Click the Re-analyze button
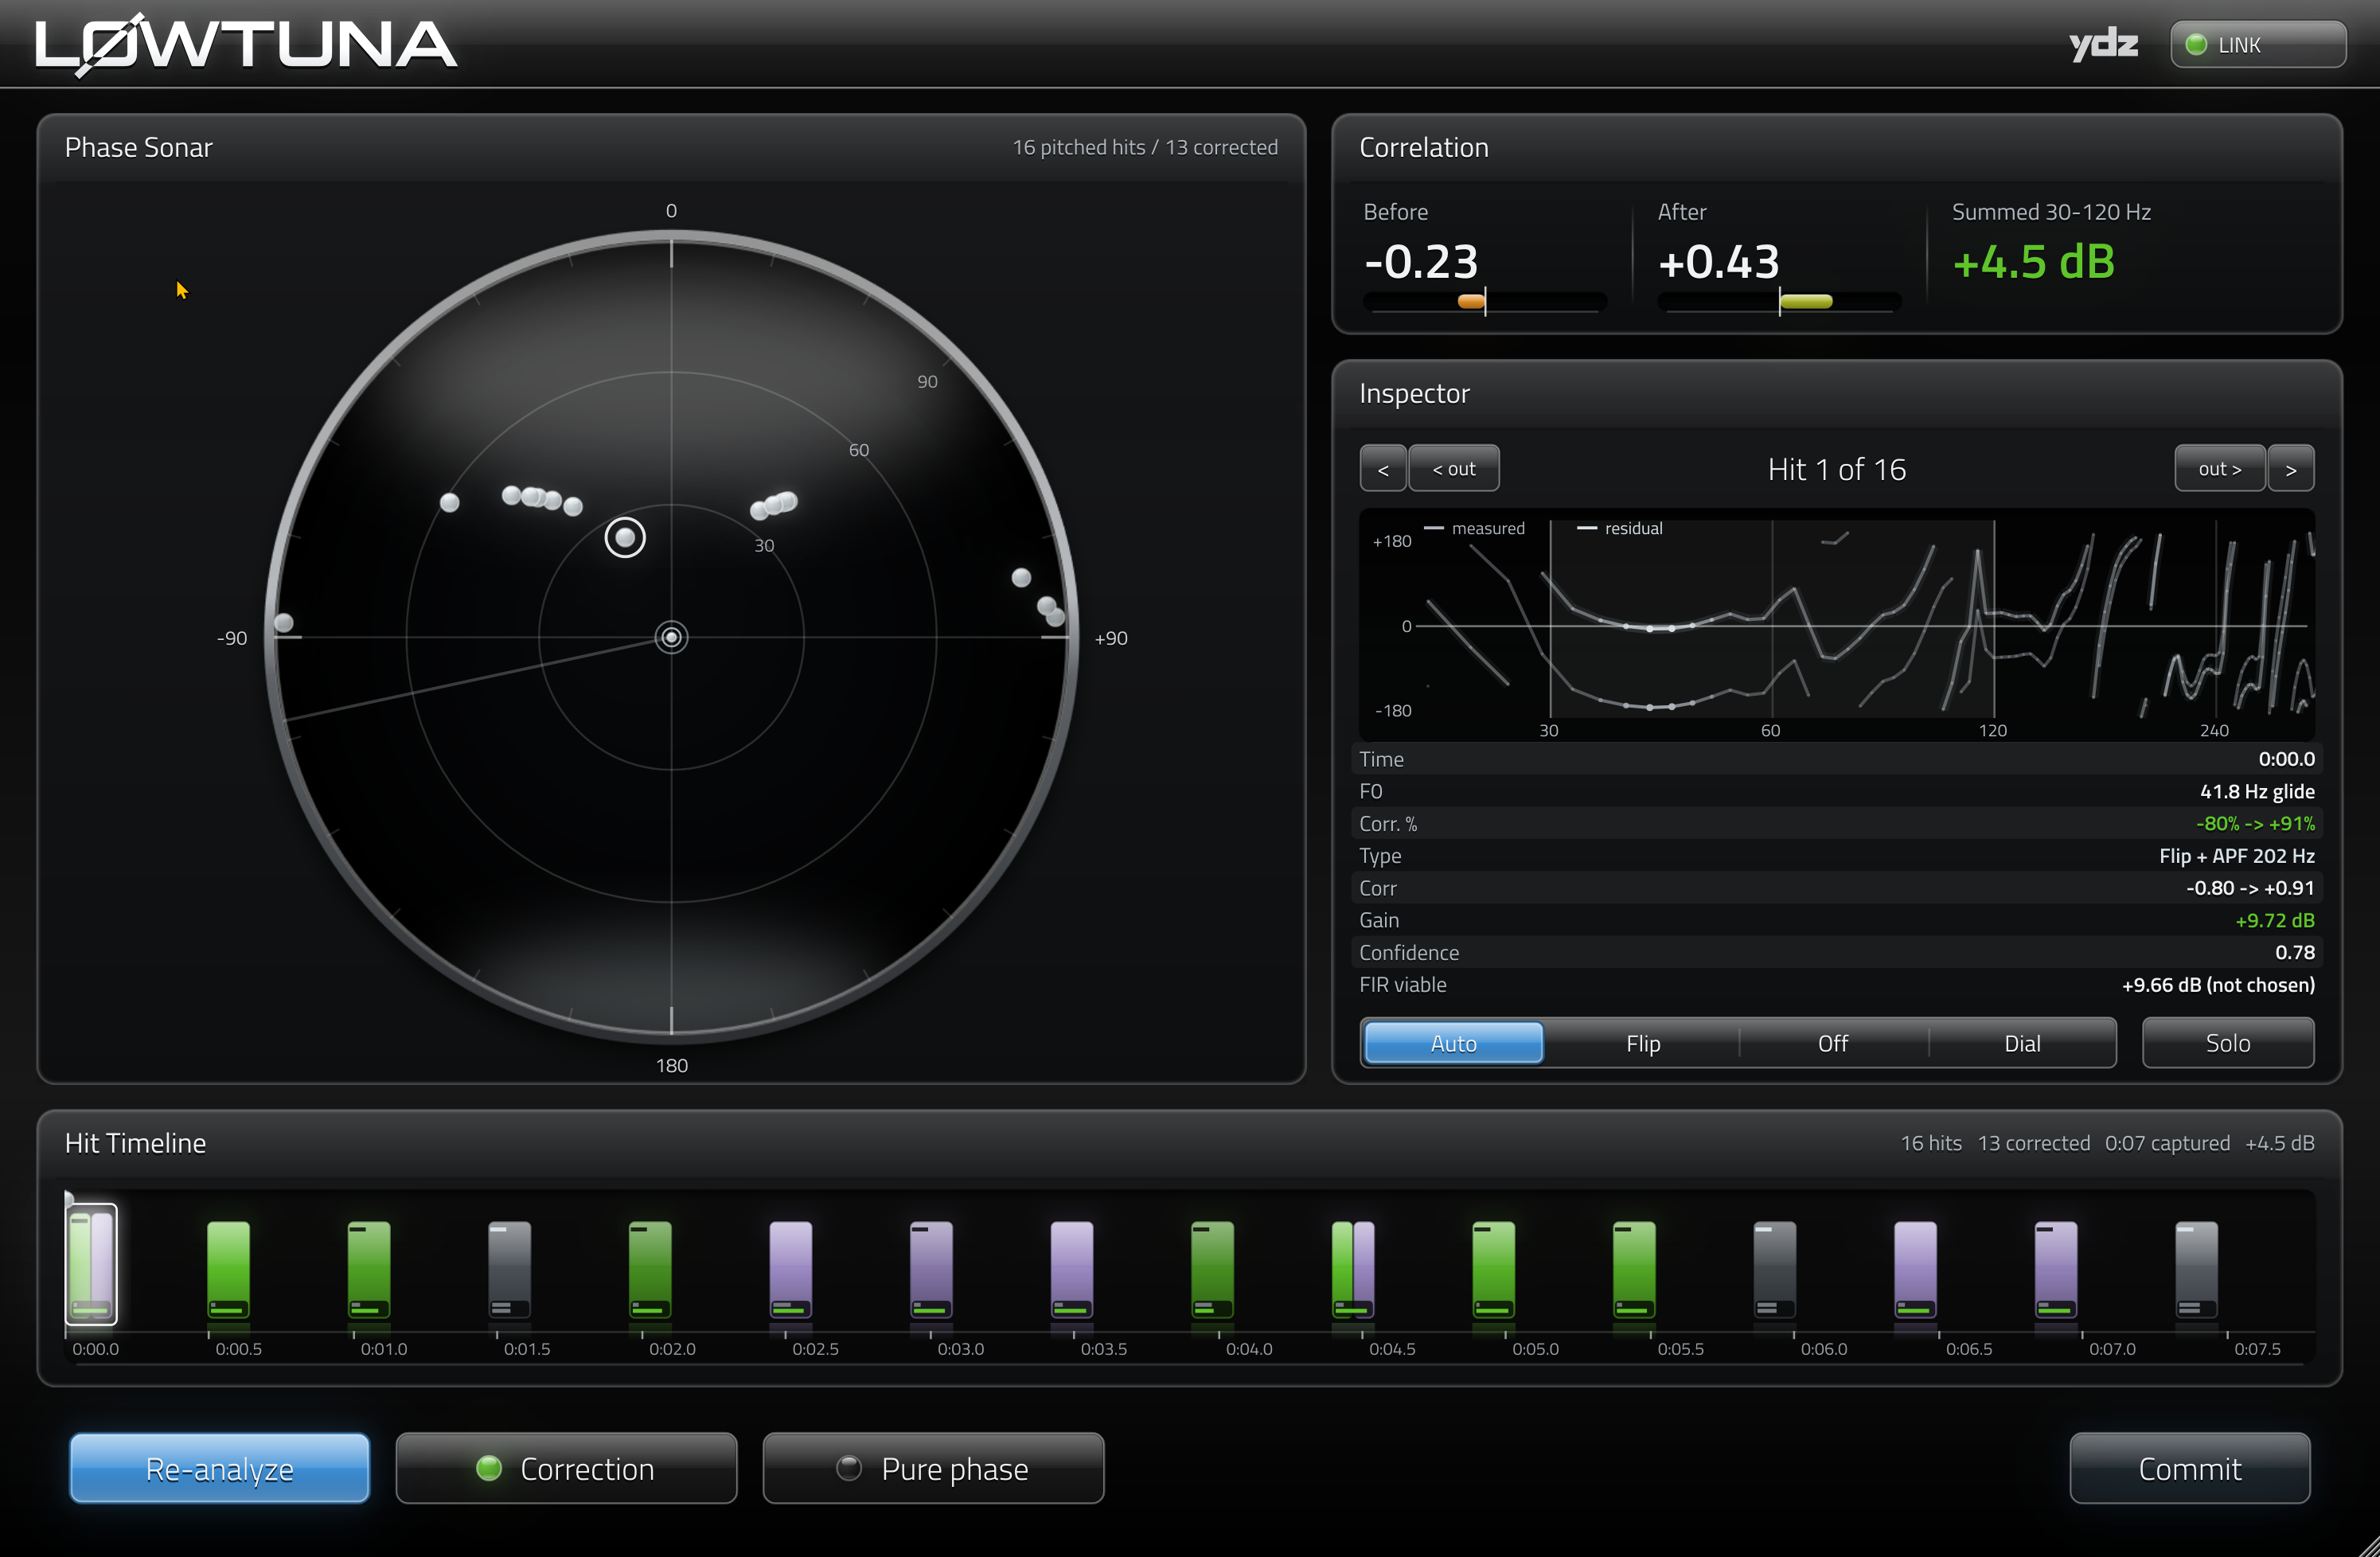 pyautogui.click(x=220, y=1468)
